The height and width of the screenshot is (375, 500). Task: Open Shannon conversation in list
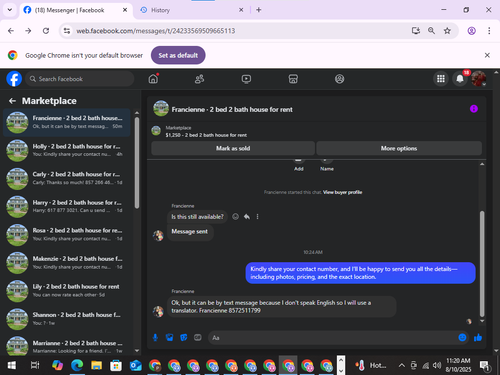[67, 319]
